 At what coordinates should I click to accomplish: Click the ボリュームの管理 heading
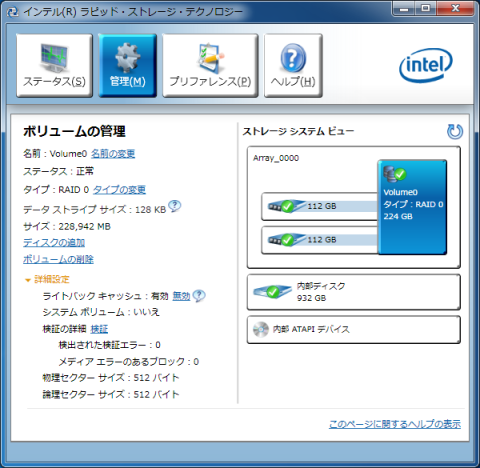[x=74, y=131]
